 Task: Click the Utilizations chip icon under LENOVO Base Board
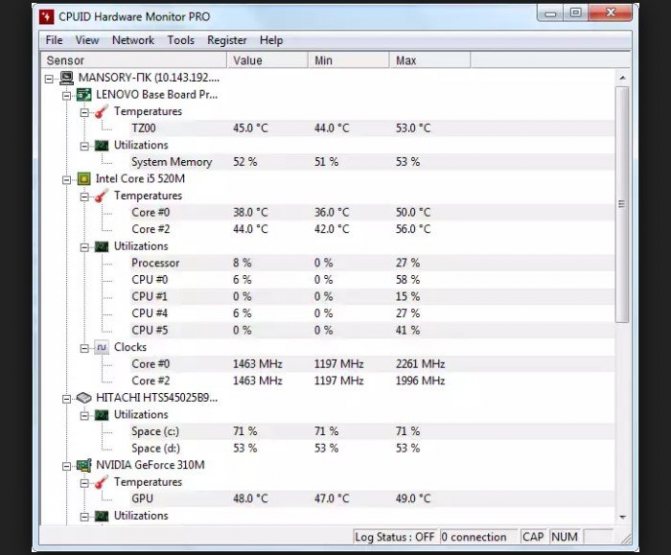101,145
